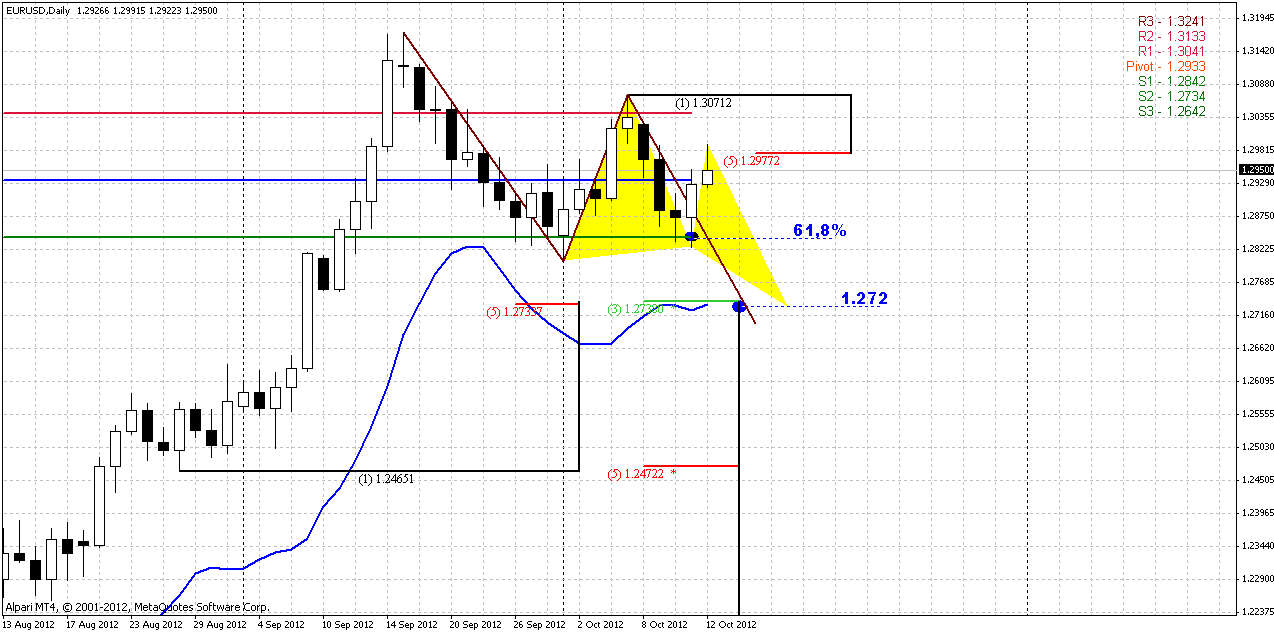1274x632 pixels.
Task: Click the 2 Oct 2012 date label
Action: tap(602, 624)
